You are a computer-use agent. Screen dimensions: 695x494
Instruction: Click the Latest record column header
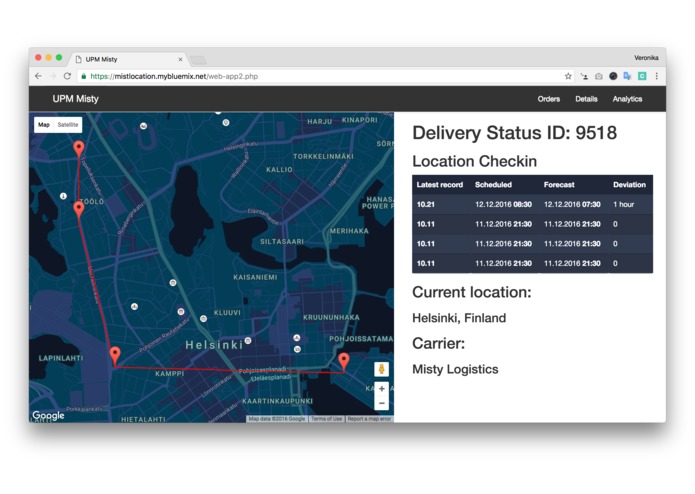click(x=439, y=185)
